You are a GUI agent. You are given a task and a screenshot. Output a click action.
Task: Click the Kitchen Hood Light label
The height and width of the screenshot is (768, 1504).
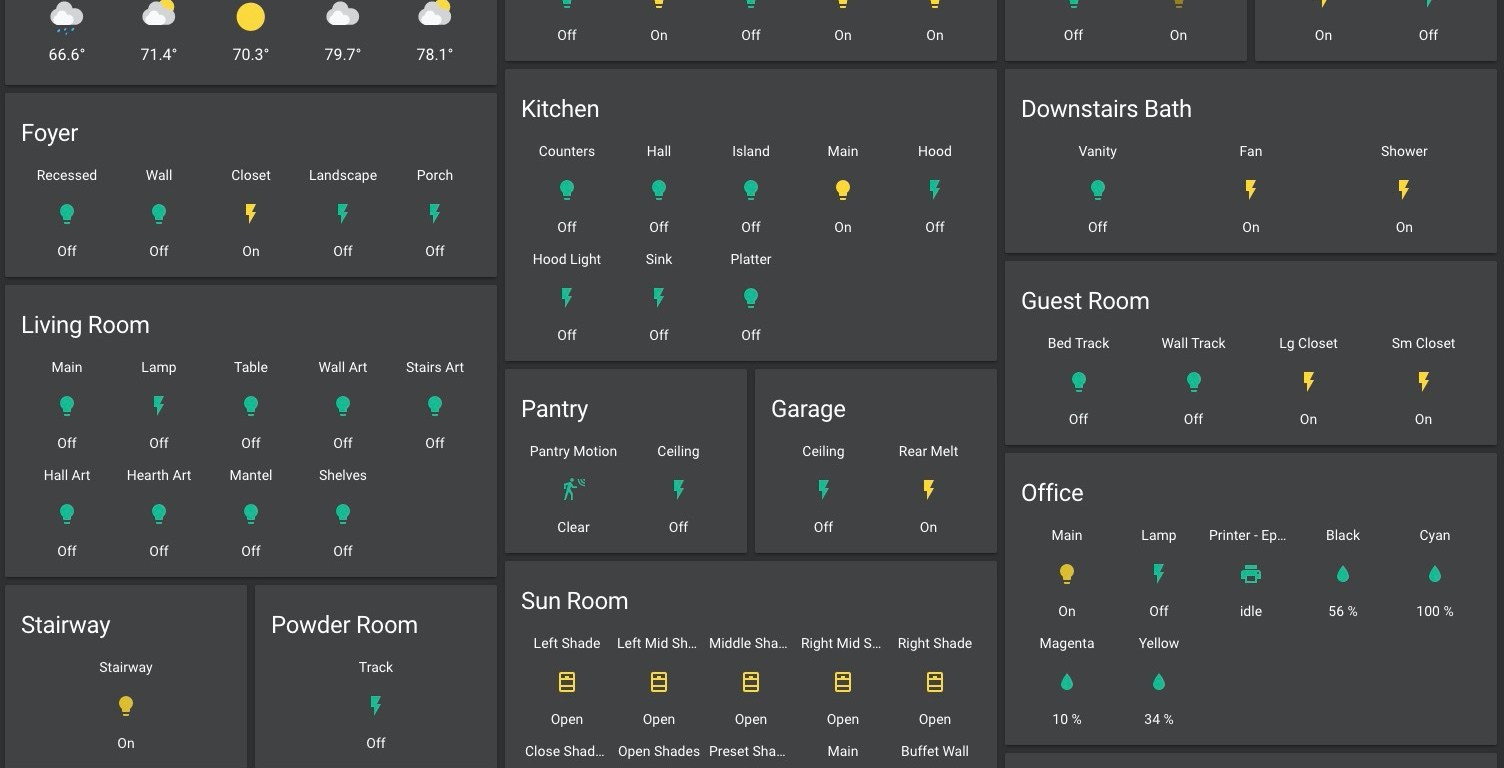pyautogui.click(x=566, y=259)
